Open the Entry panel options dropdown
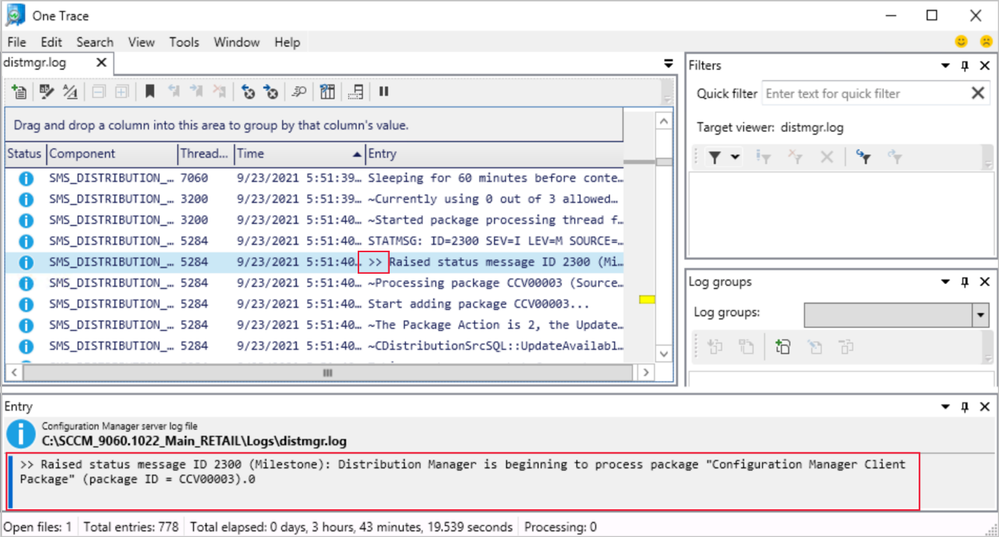 945,406
